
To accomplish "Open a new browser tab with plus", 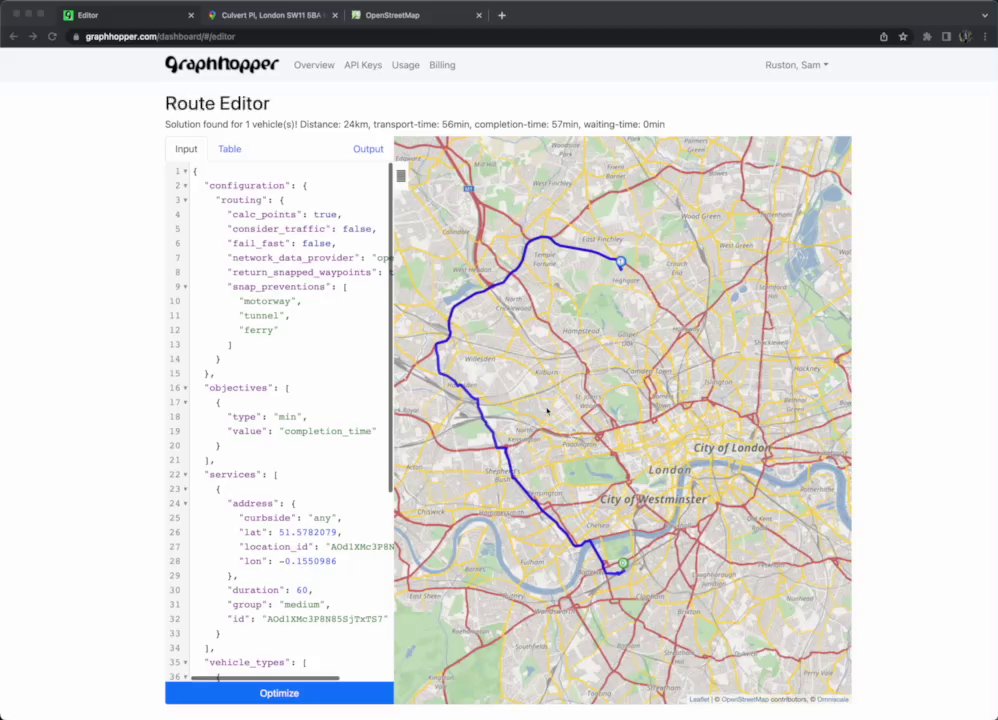I will click(x=502, y=15).
